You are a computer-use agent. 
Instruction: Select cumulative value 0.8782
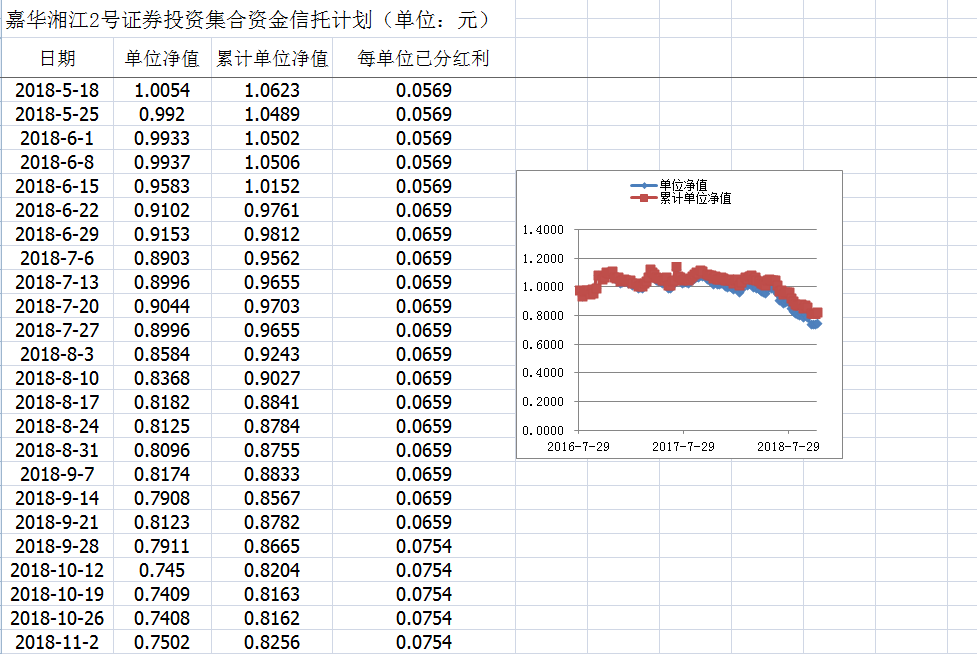pyautogui.click(x=272, y=522)
